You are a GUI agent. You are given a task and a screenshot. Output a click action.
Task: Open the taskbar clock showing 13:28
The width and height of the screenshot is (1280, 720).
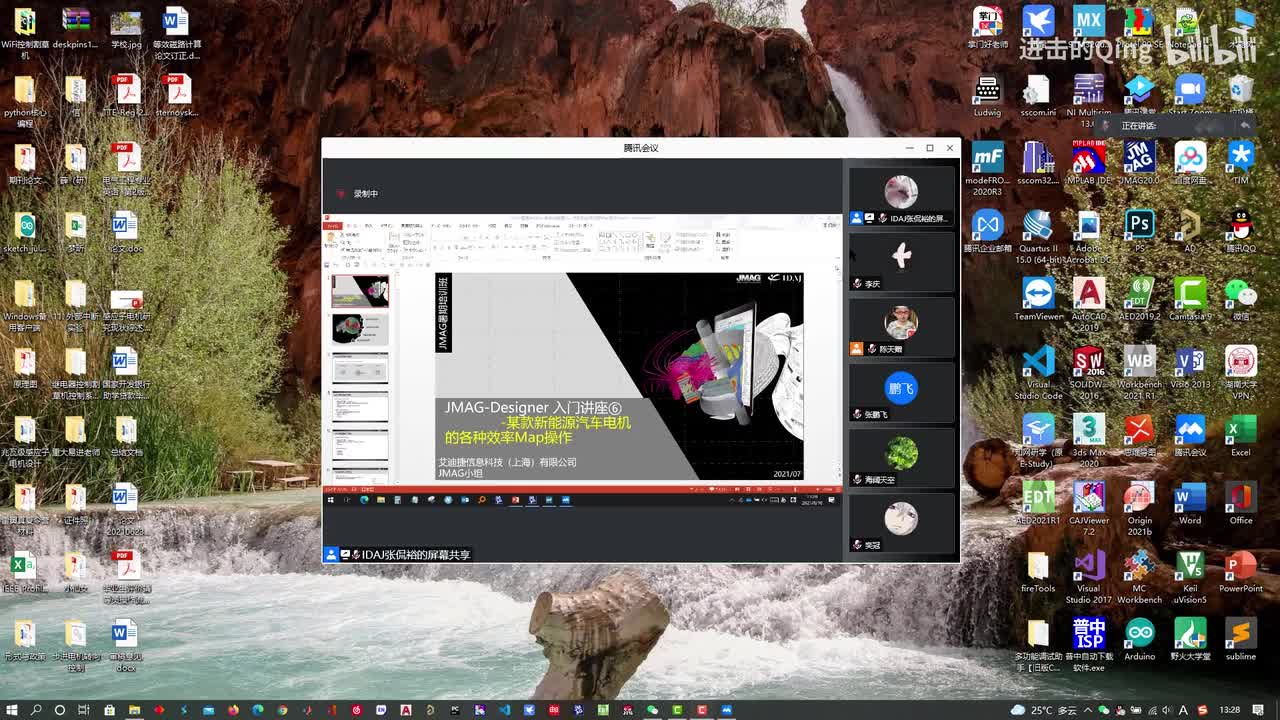tap(1230, 710)
